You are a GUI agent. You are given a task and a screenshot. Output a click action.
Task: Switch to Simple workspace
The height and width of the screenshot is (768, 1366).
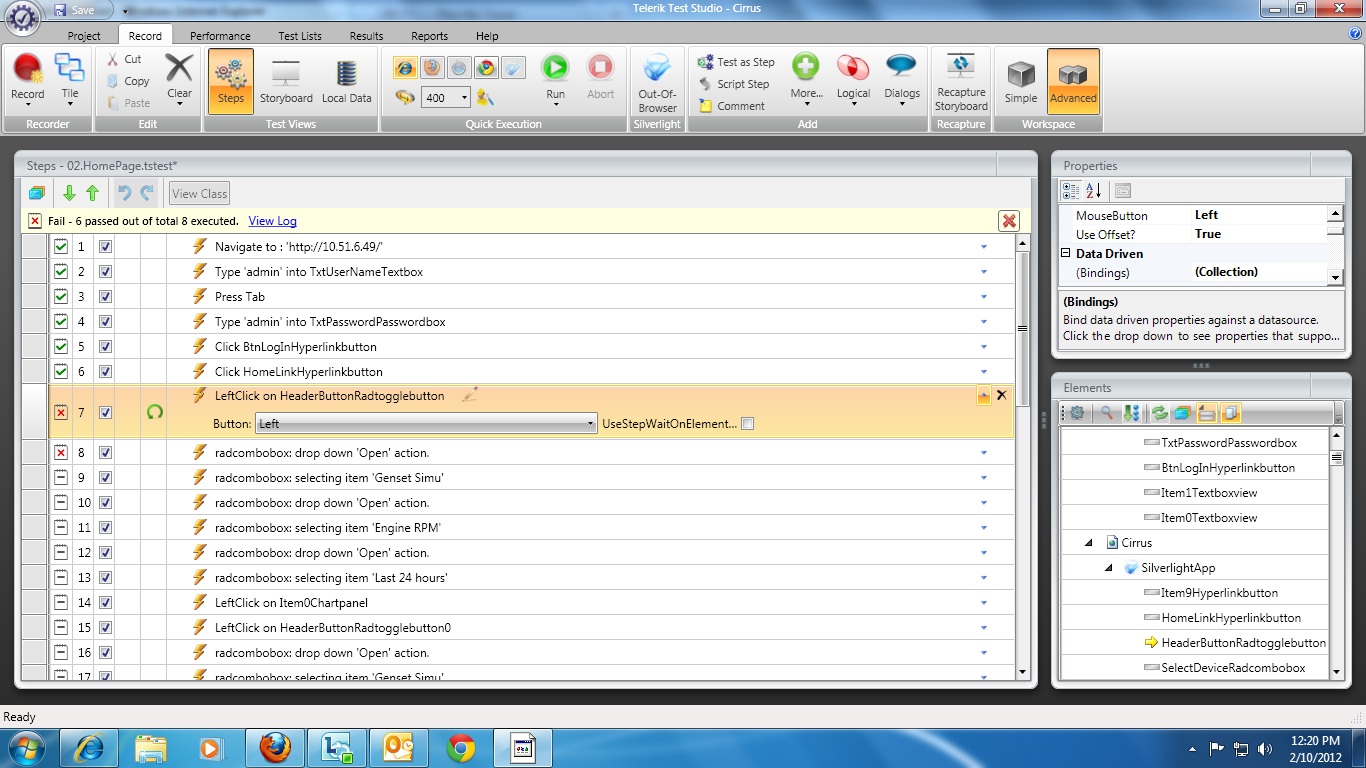(1021, 81)
